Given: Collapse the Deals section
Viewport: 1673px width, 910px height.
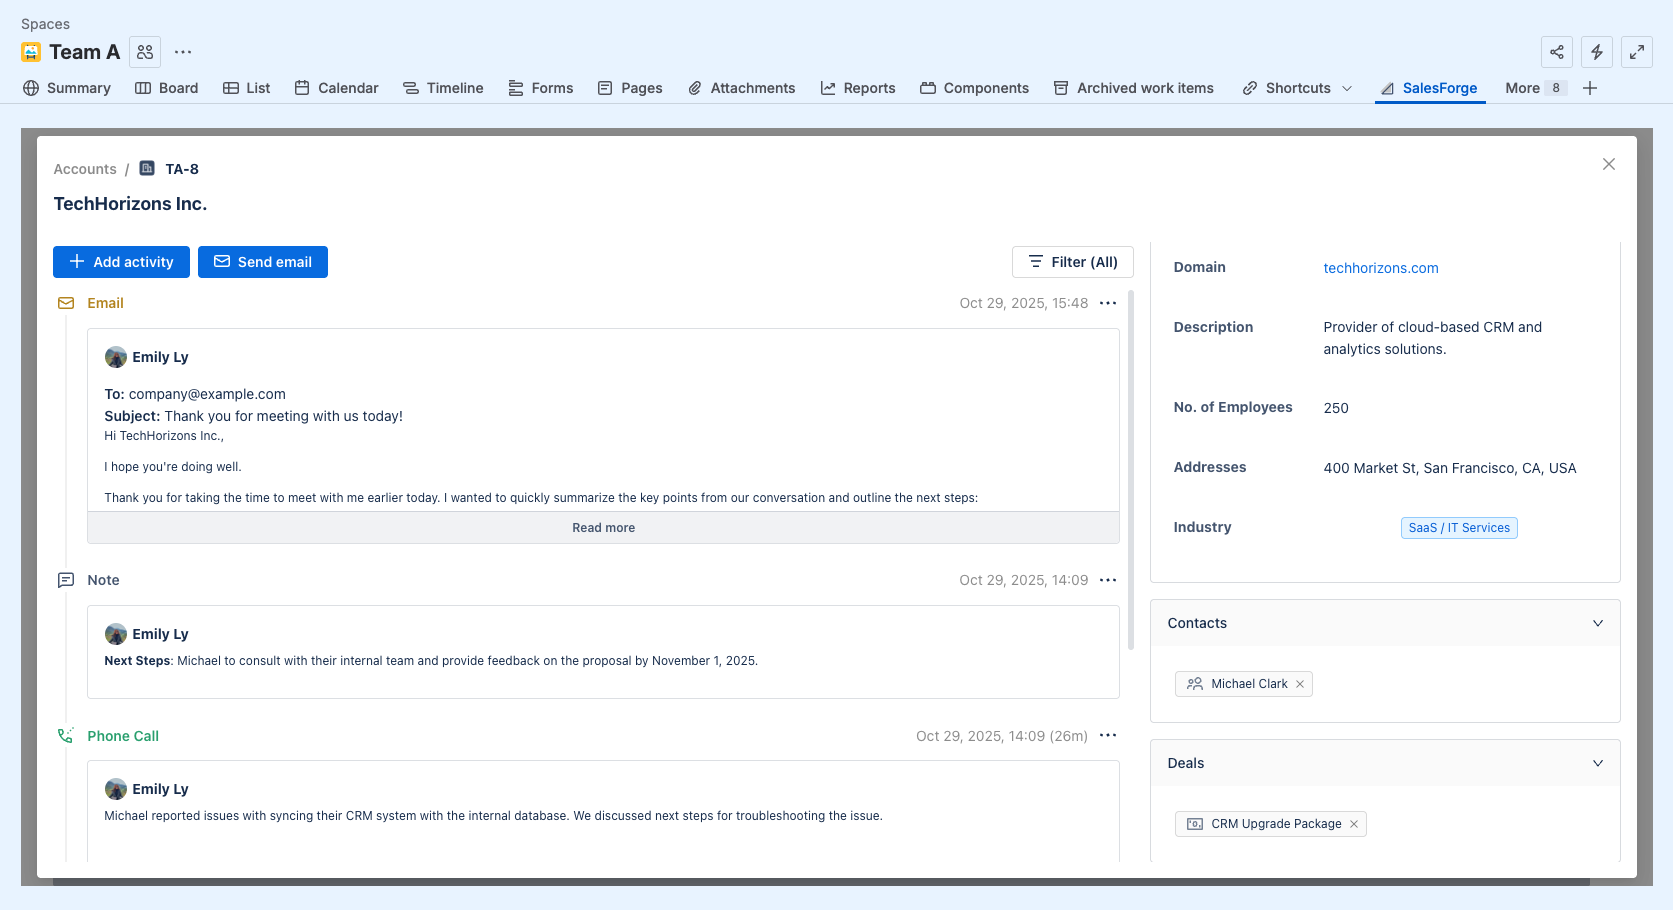Looking at the screenshot, I should click(x=1598, y=763).
